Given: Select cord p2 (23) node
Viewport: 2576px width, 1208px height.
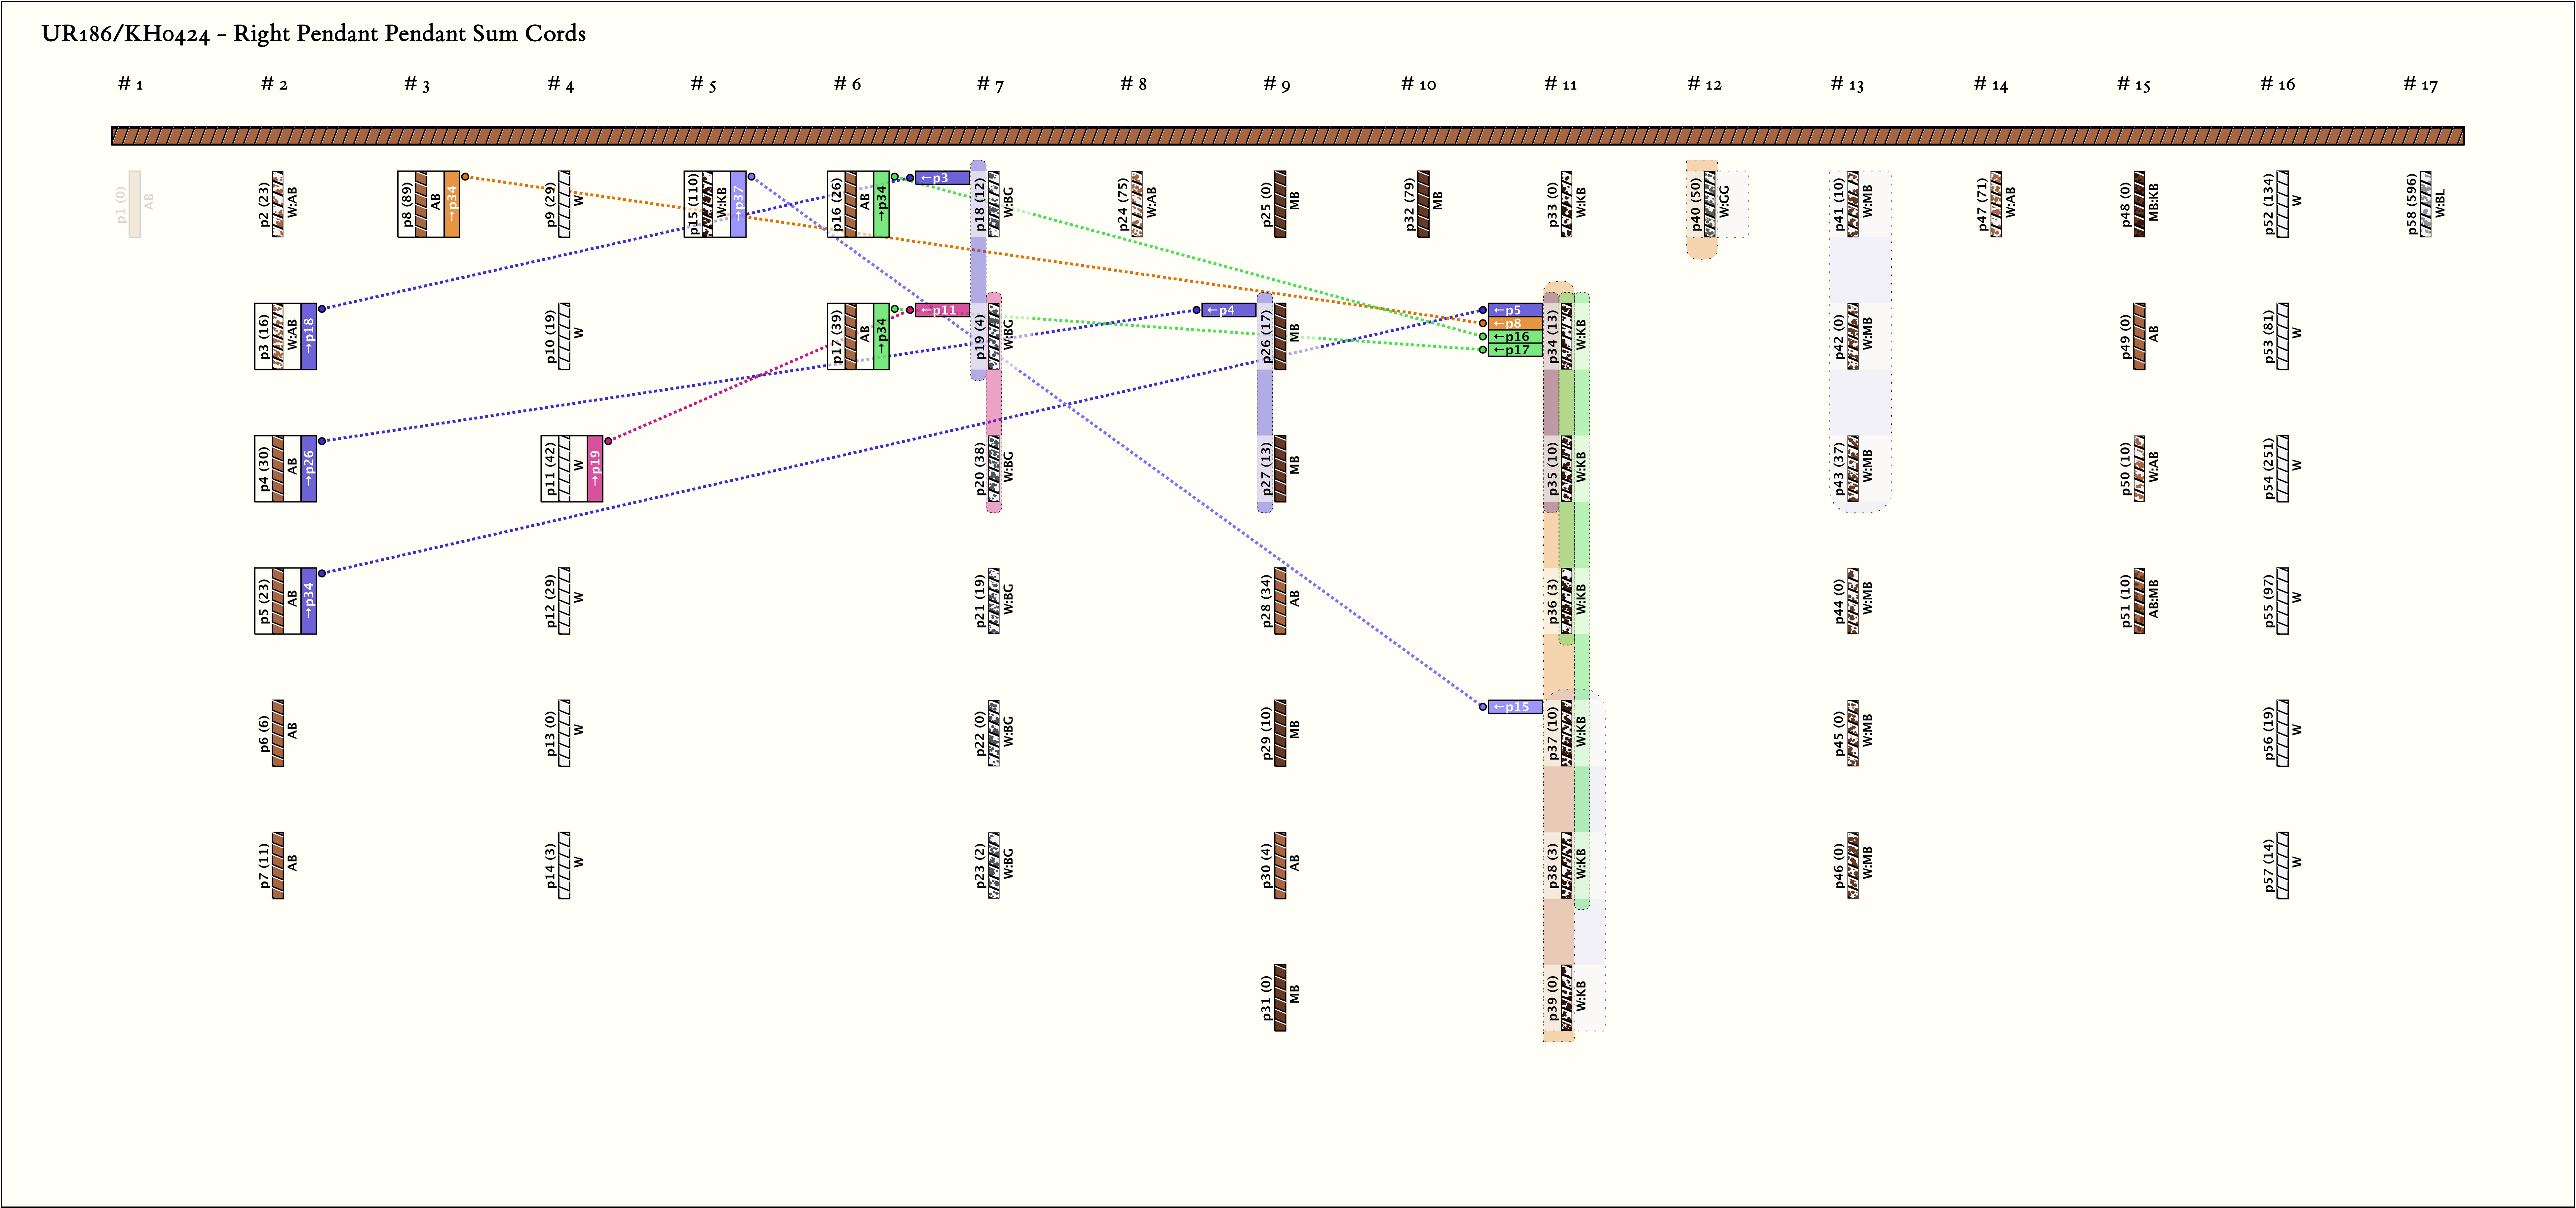Looking at the screenshot, I should click(278, 204).
